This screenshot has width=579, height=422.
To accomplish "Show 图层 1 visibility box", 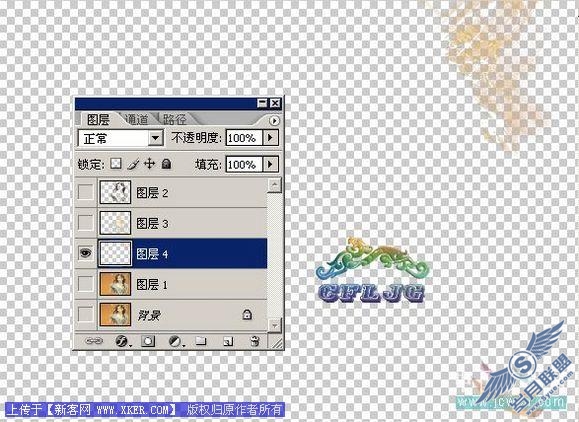I will [86, 284].
